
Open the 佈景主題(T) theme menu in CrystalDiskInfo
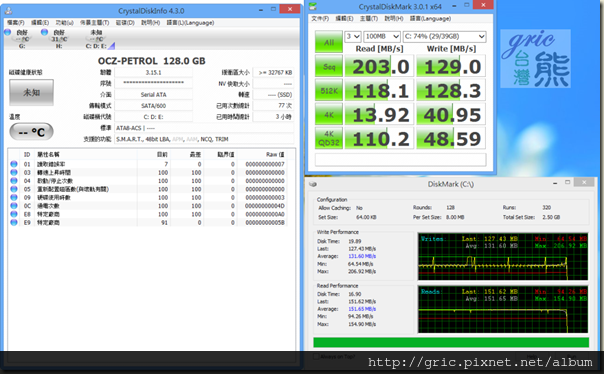[x=94, y=23]
